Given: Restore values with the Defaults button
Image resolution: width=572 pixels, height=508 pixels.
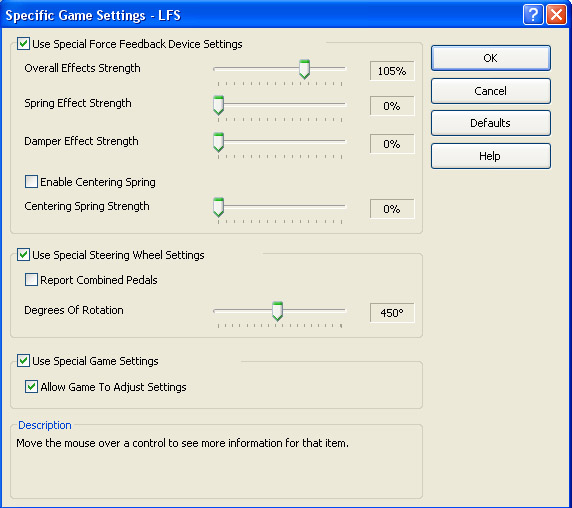Looking at the screenshot, I should click(x=491, y=123).
